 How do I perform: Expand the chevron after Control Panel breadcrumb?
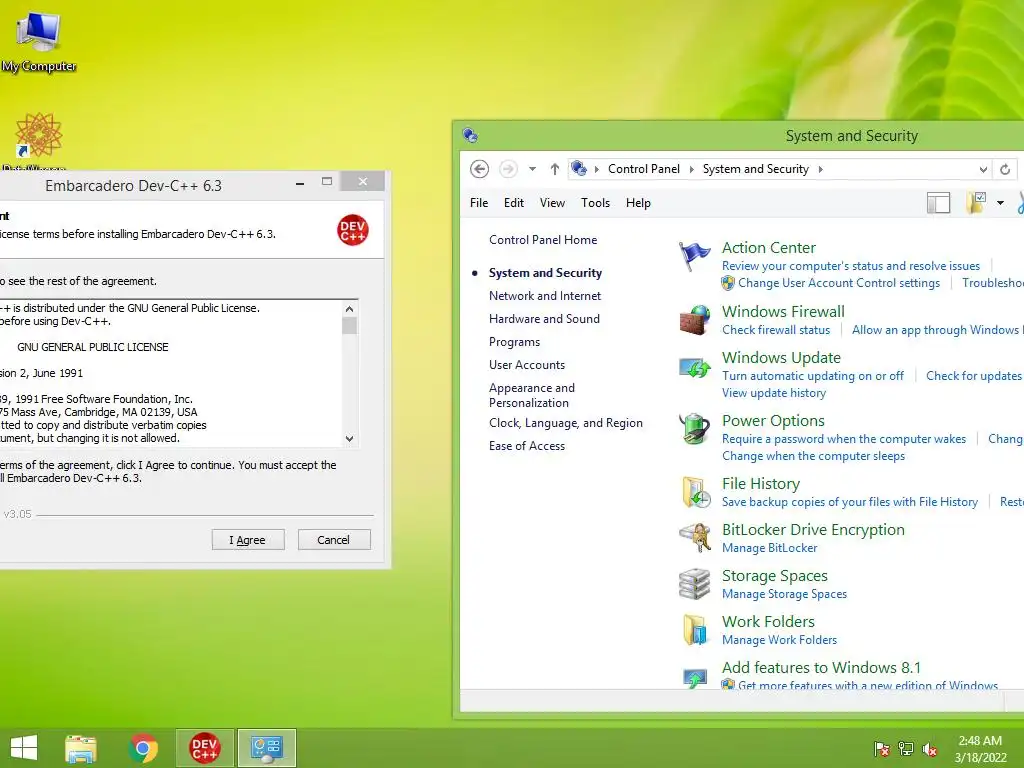pyautogui.click(x=692, y=169)
